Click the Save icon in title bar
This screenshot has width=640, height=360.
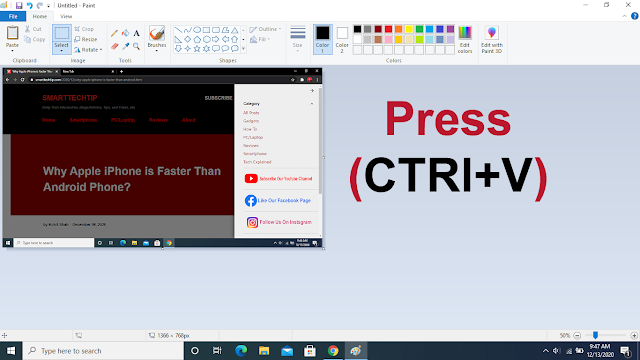tap(19, 5)
